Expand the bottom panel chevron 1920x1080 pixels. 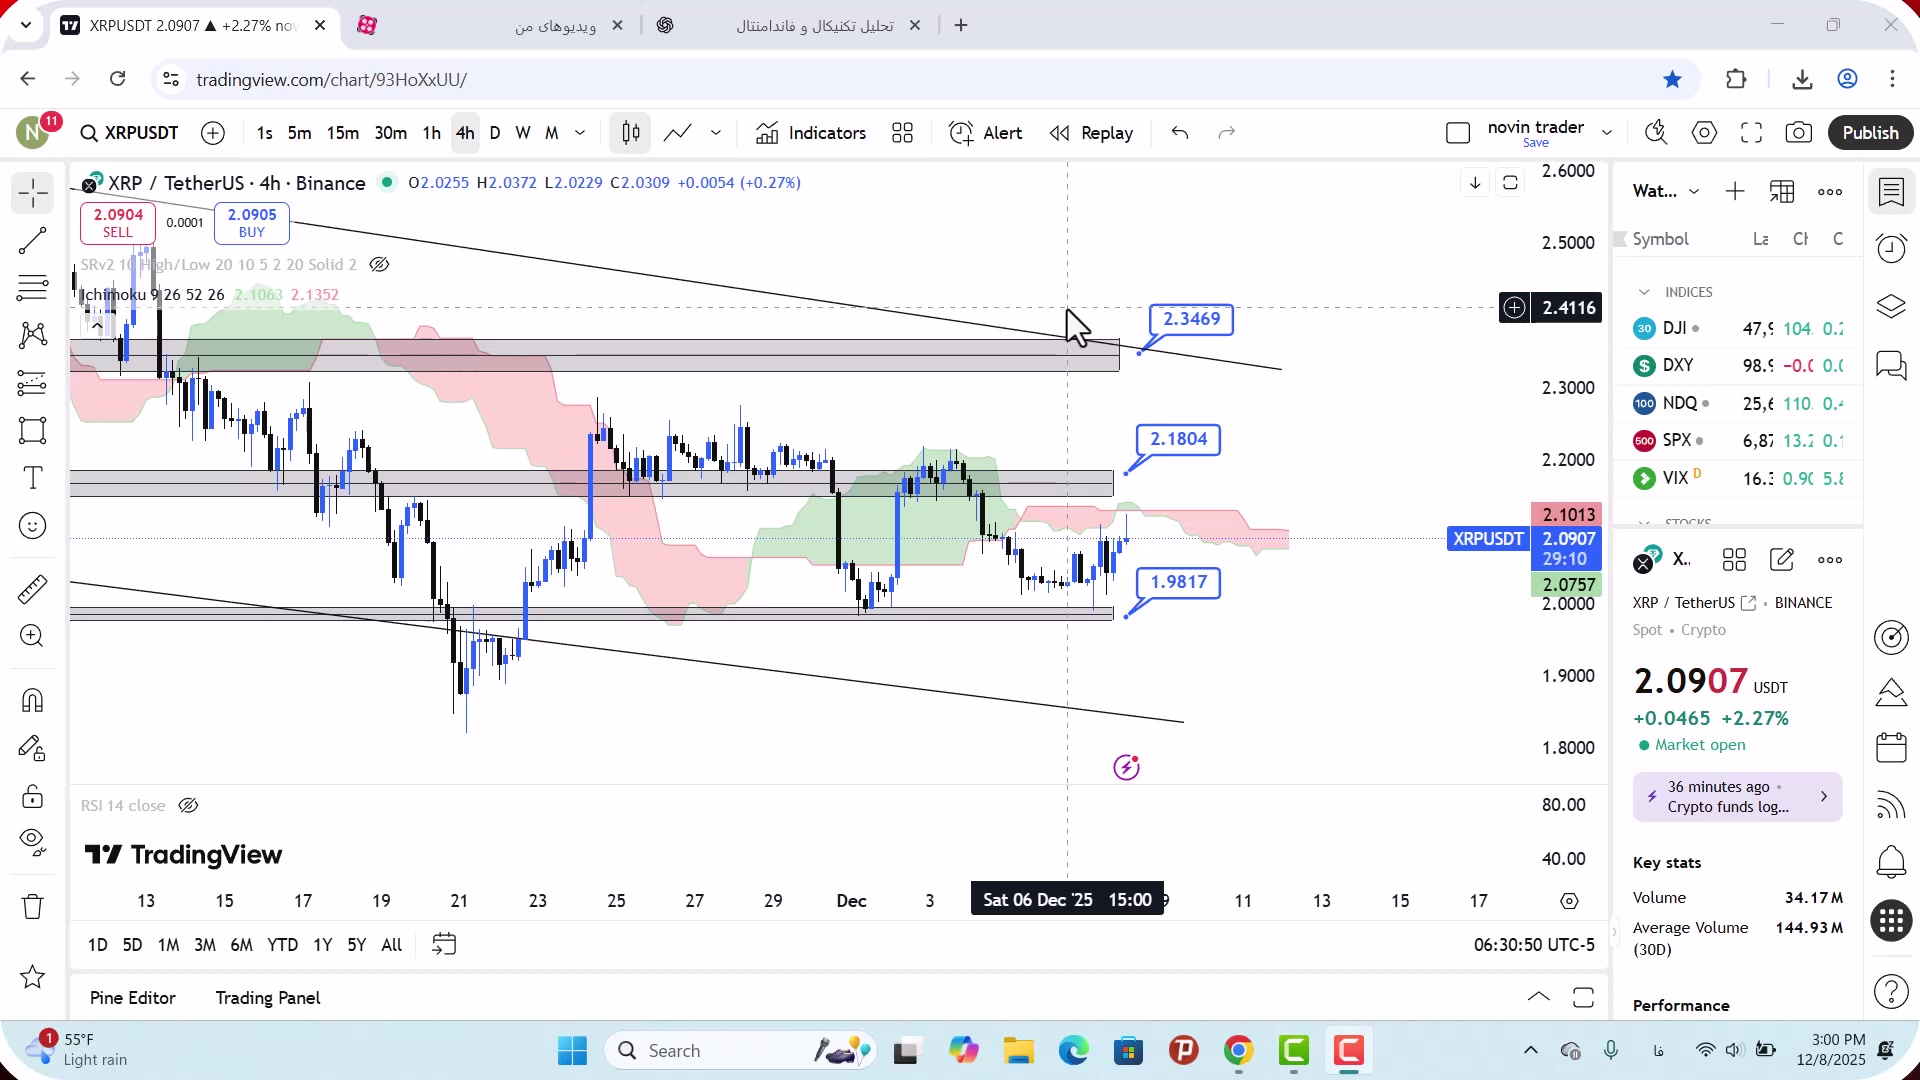tap(1539, 997)
